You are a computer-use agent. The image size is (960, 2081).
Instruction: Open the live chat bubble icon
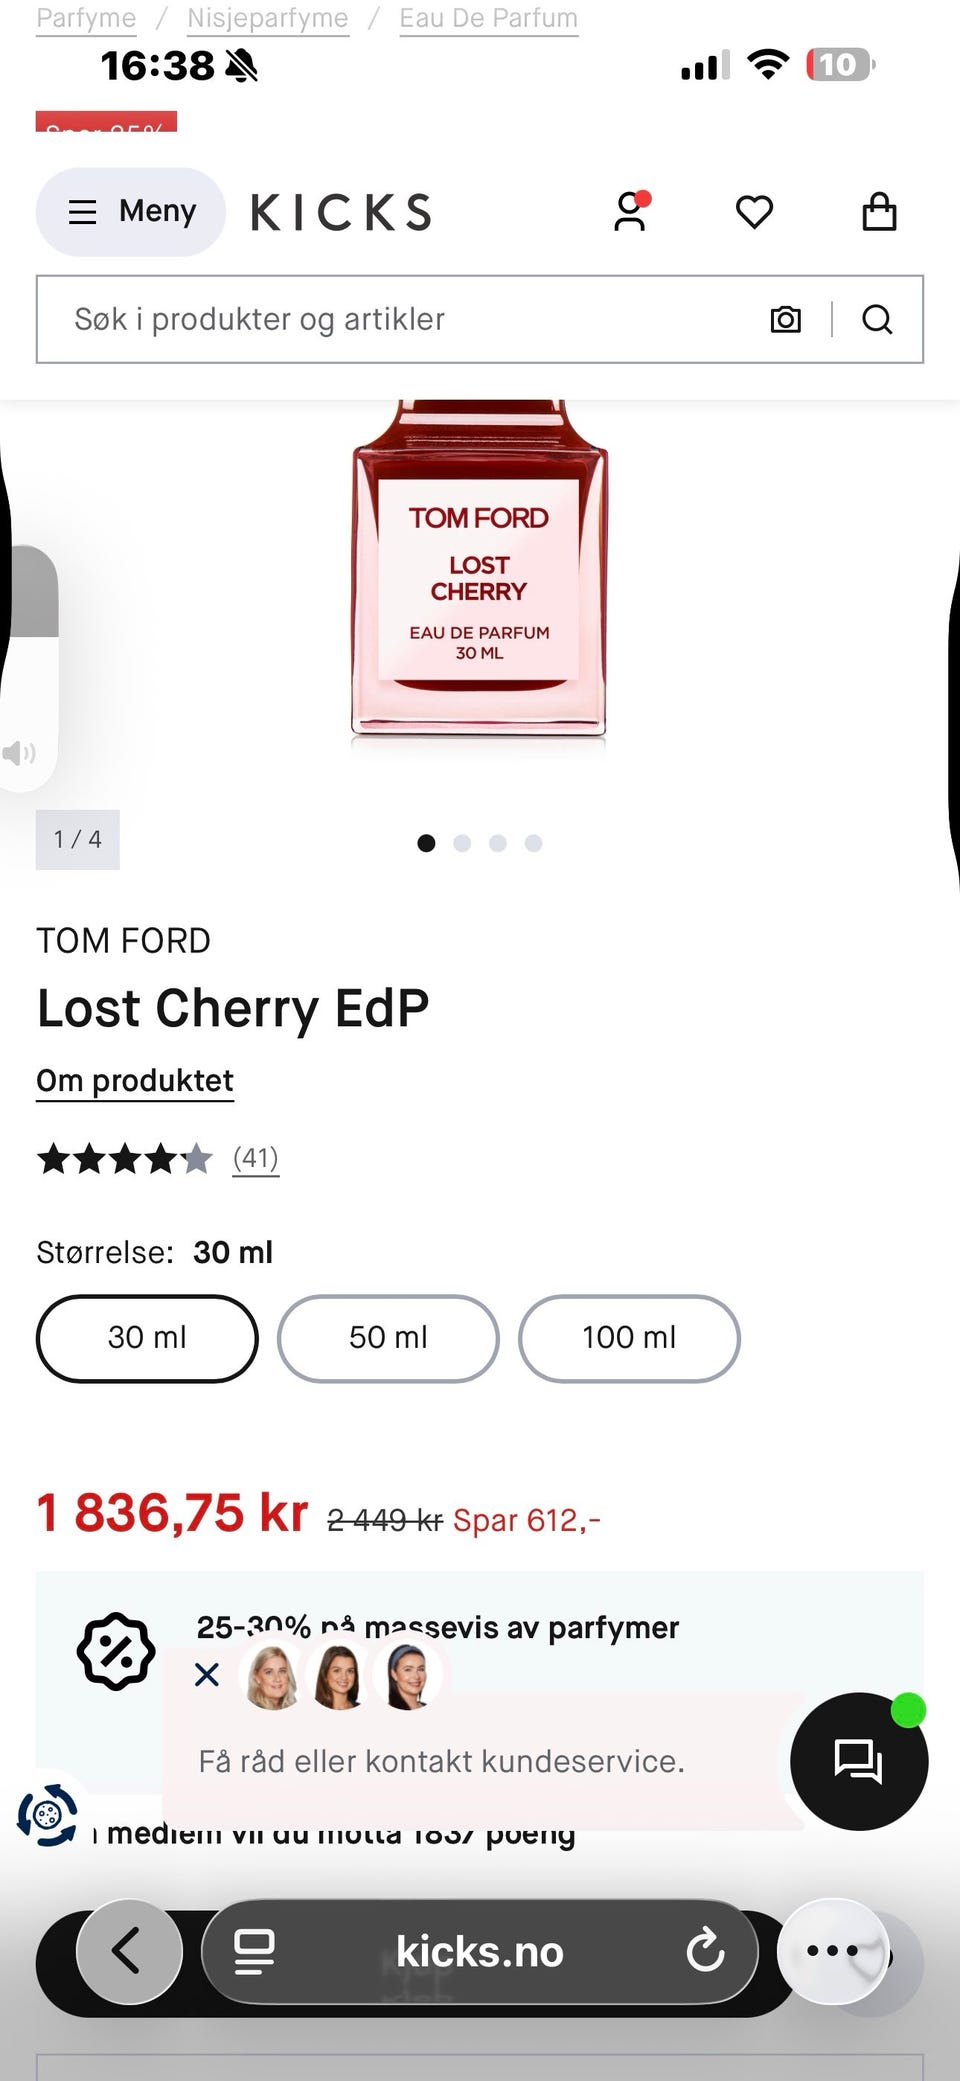point(858,1761)
